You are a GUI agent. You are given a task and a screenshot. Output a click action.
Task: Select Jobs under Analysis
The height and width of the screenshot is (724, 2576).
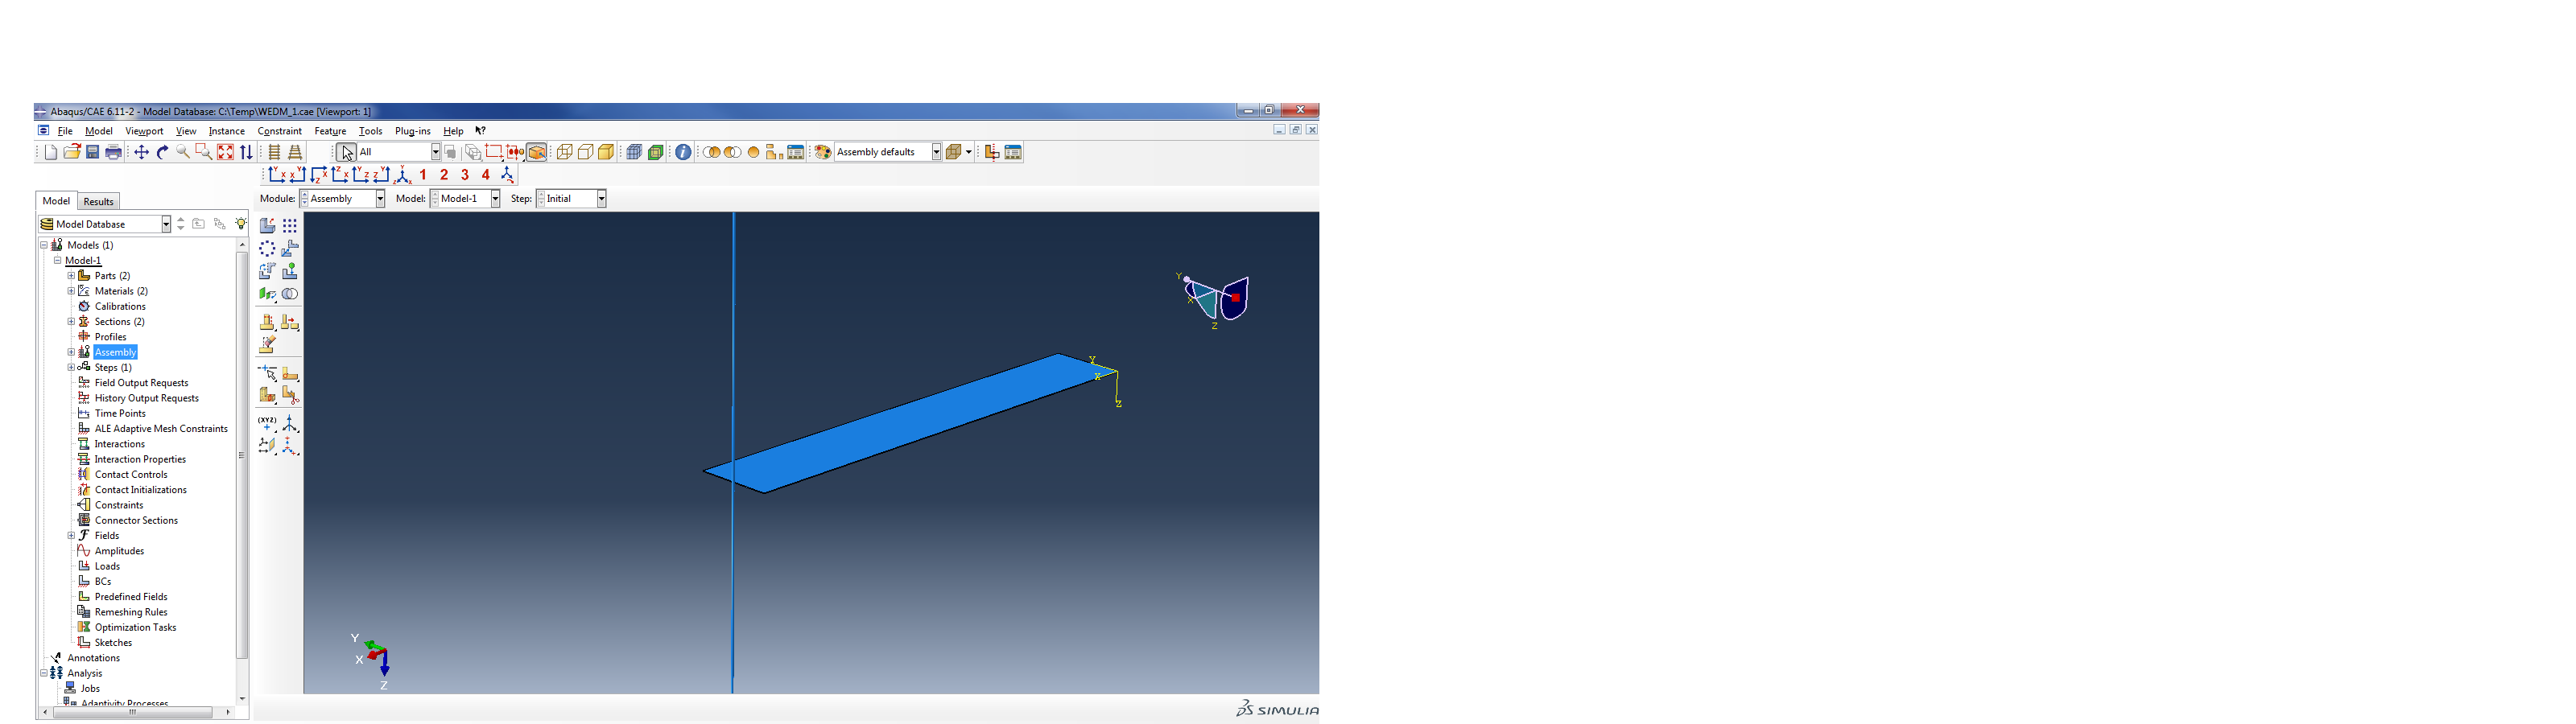[90, 688]
